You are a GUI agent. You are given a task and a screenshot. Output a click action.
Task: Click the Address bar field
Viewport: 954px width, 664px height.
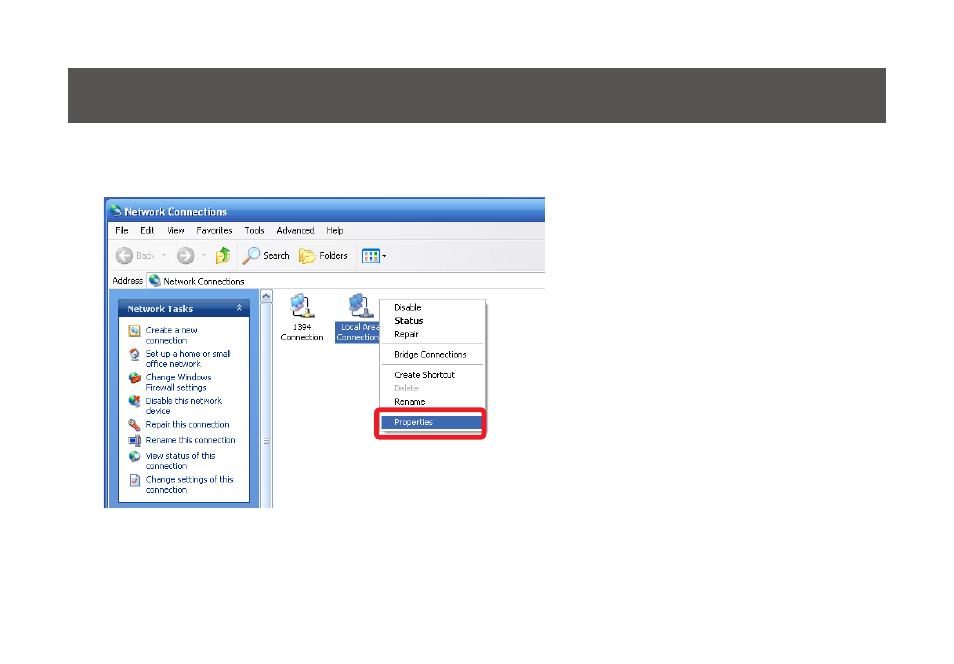coord(346,281)
